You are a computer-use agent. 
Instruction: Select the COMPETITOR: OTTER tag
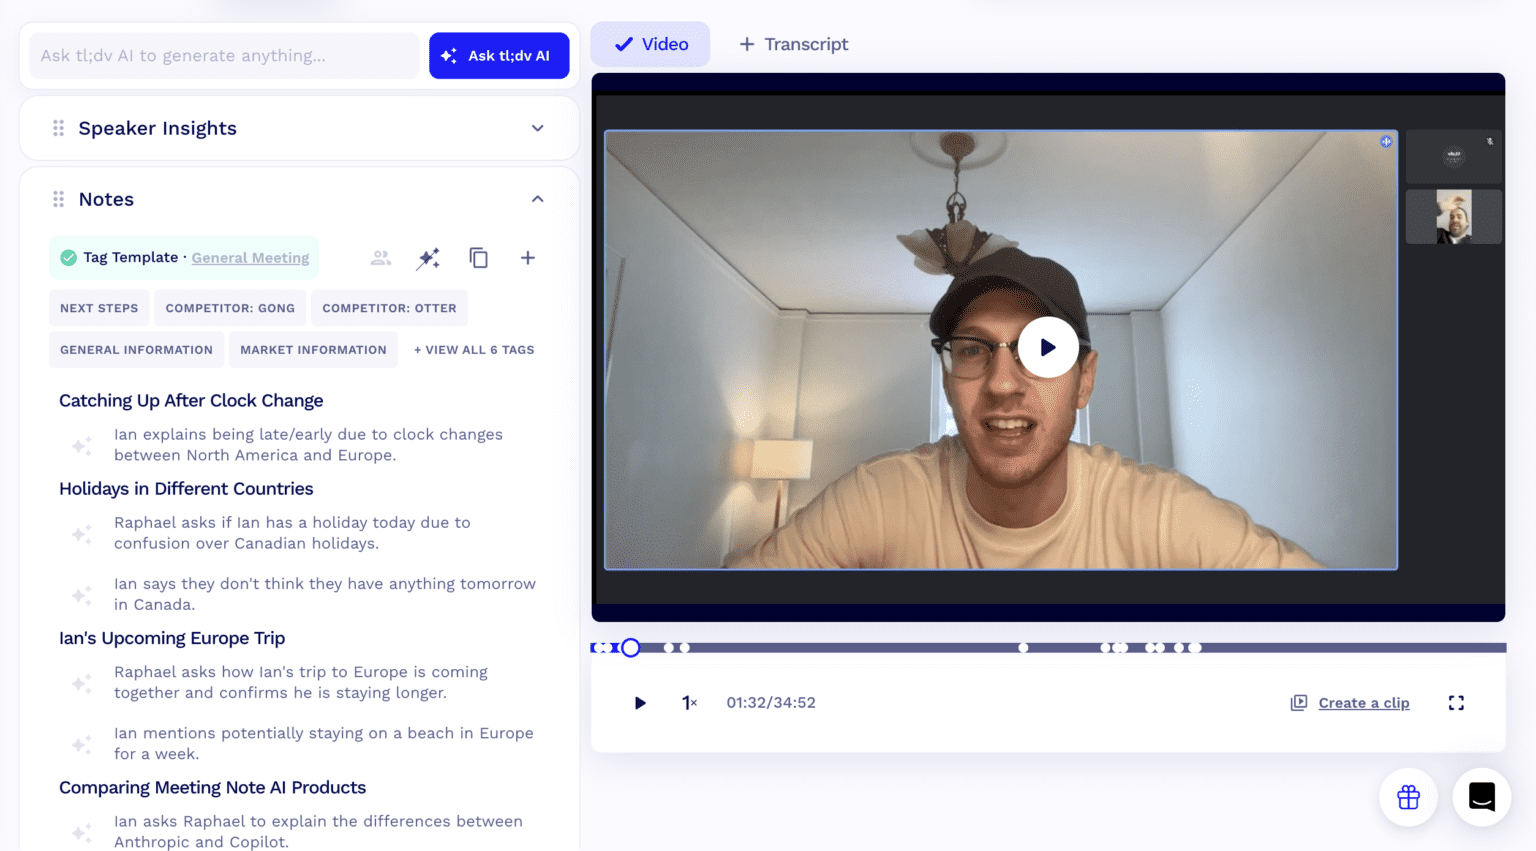pyautogui.click(x=389, y=307)
